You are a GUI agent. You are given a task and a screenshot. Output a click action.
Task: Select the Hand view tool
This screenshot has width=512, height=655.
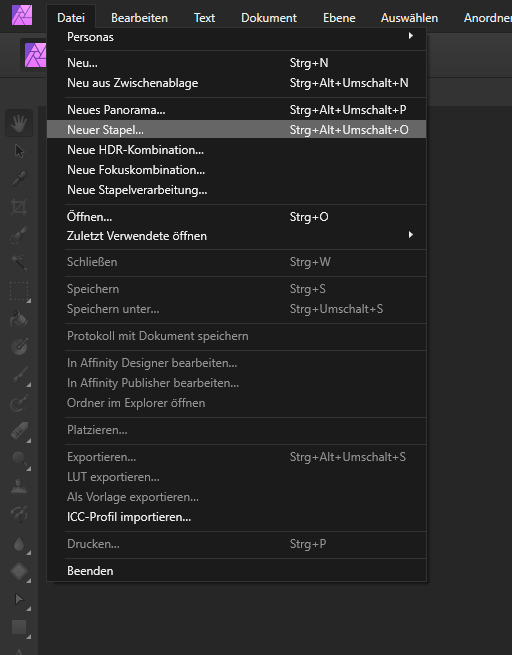pyautogui.click(x=19, y=123)
